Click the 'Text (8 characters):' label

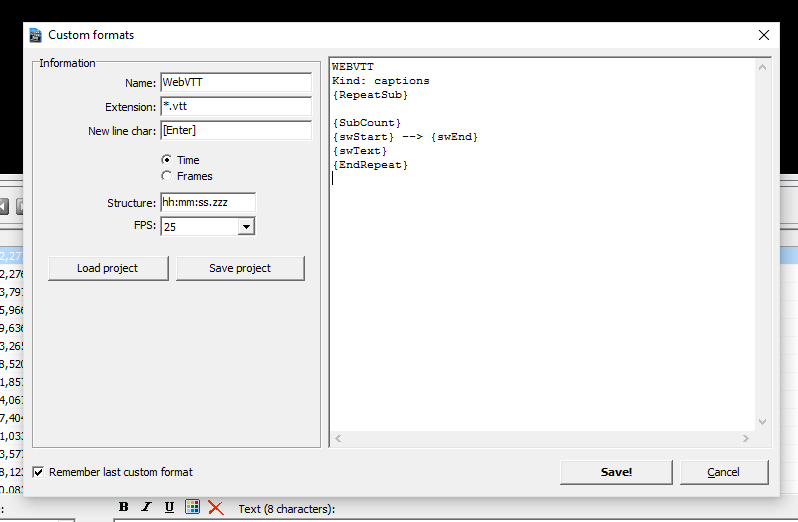[287, 509]
